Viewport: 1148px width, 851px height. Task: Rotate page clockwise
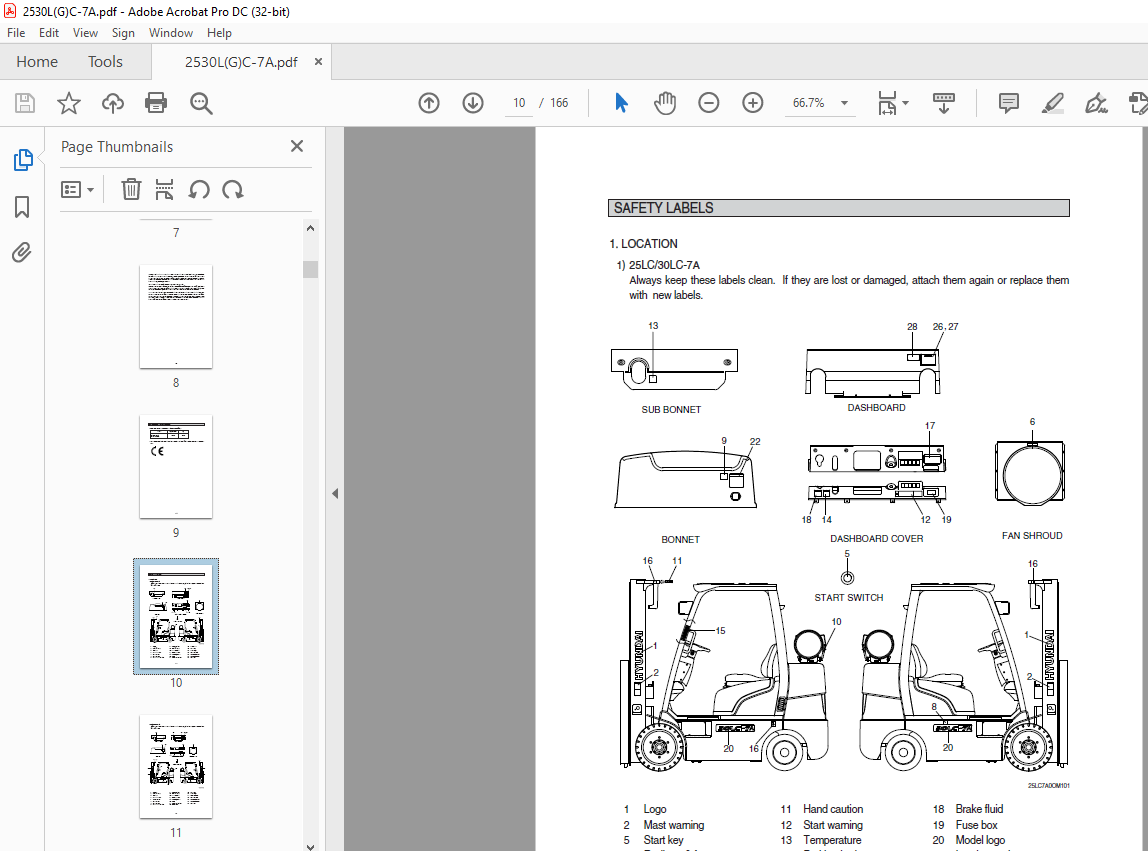(x=233, y=190)
